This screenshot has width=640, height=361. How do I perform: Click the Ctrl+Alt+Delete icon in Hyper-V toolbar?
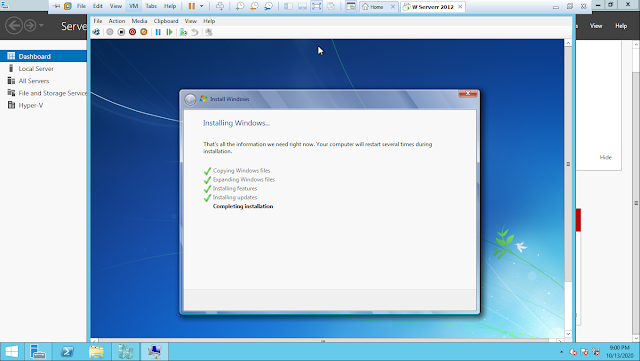tap(96, 32)
